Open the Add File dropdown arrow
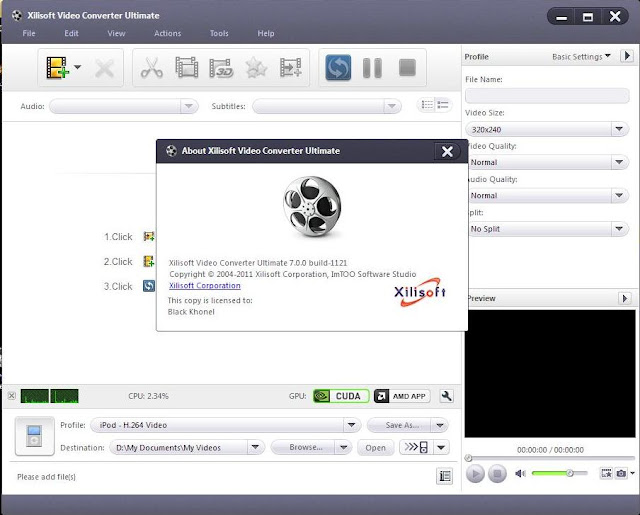The height and width of the screenshot is (515, 640). tap(78, 67)
